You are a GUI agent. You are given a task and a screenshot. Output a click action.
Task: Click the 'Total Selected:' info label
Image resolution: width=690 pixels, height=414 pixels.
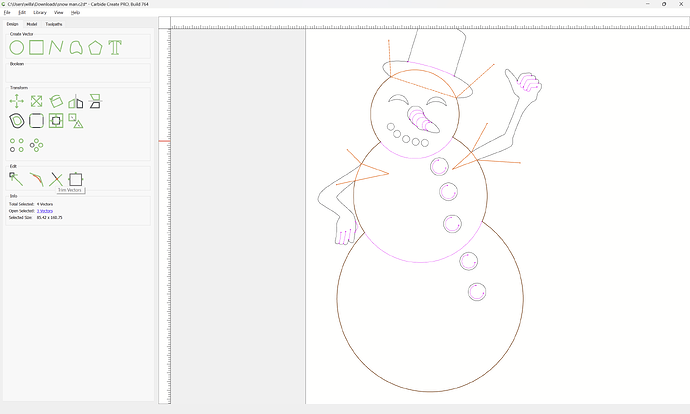22,204
